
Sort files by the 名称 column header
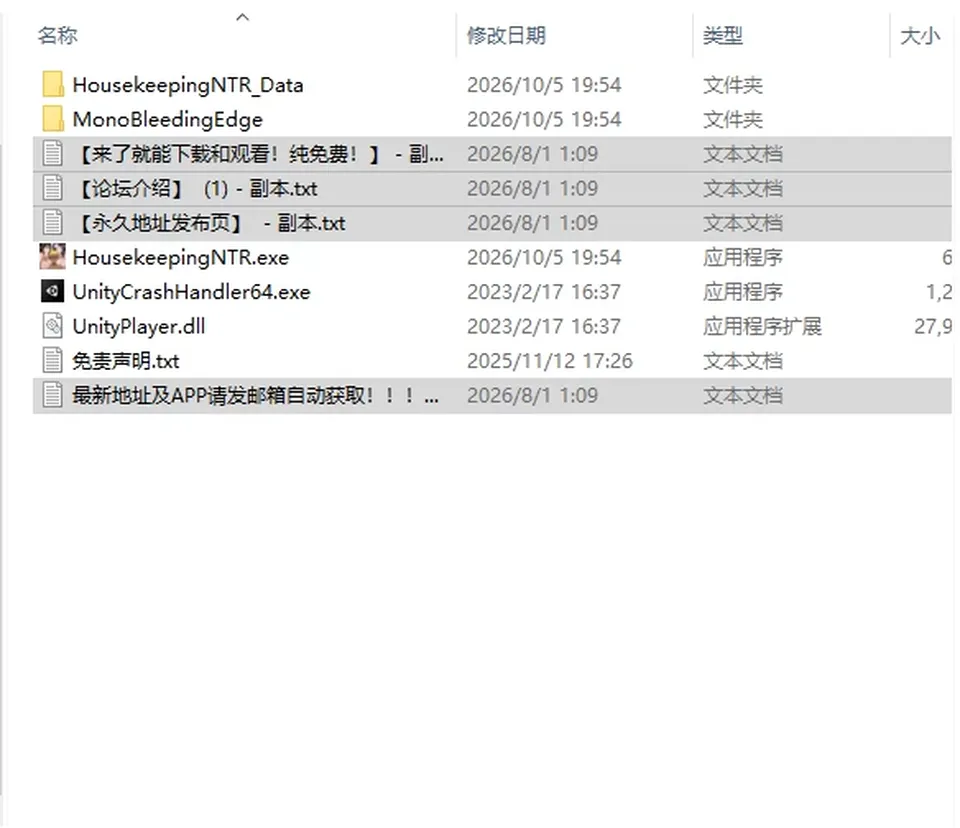(x=58, y=36)
